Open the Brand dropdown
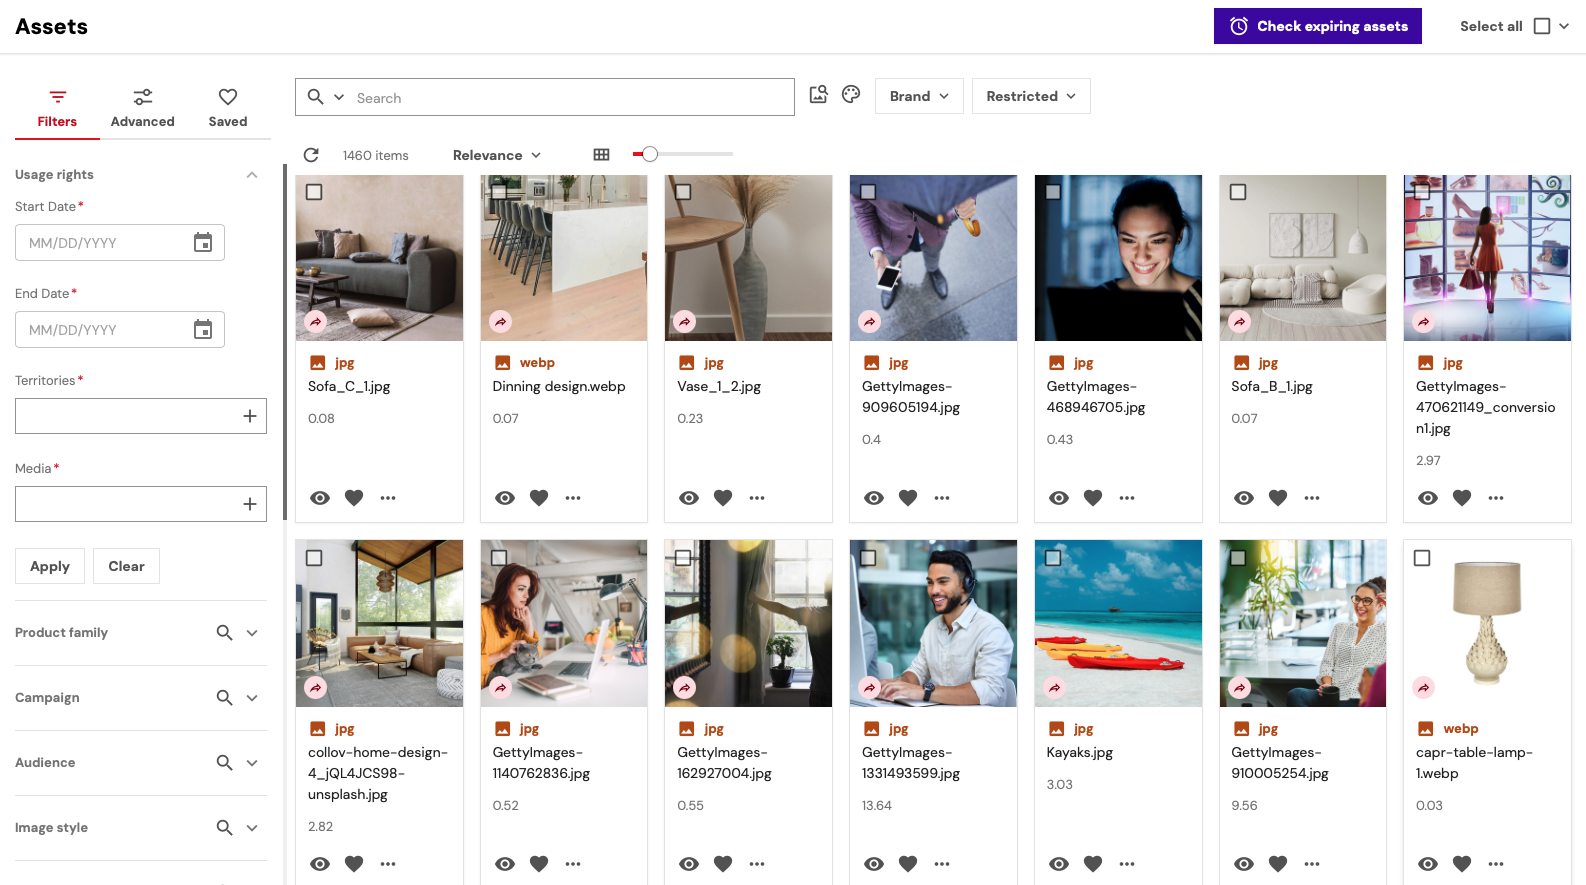Image resolution: width=1586 pixels, height=885 pixels. pos(919,96)
